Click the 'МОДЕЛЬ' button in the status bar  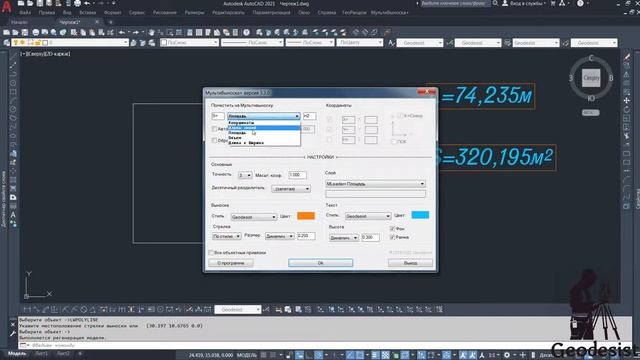pyautogui.click(x=247, y=355)
